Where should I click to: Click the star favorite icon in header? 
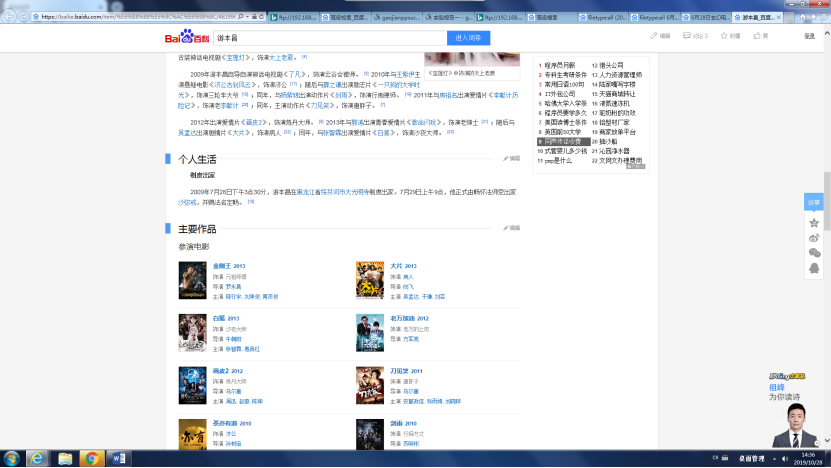[724, 36]
